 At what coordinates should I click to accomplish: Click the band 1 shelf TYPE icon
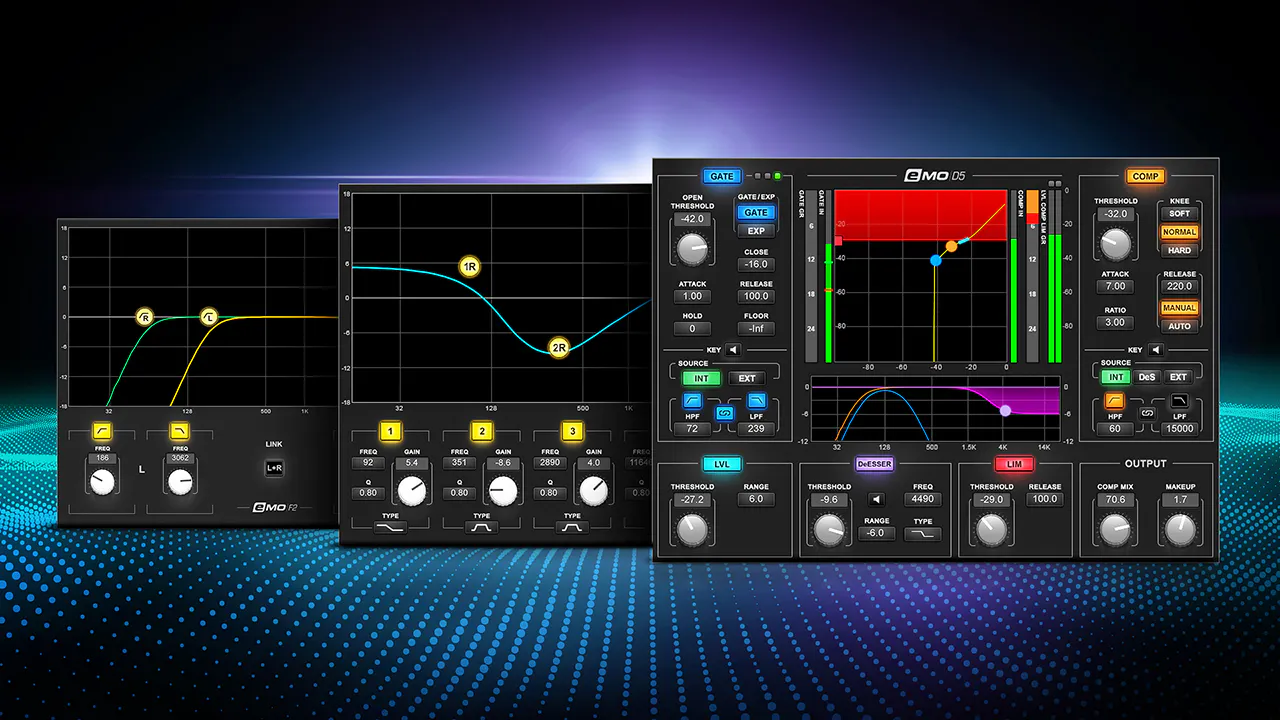pyautogui.click(x=390, y=527)
